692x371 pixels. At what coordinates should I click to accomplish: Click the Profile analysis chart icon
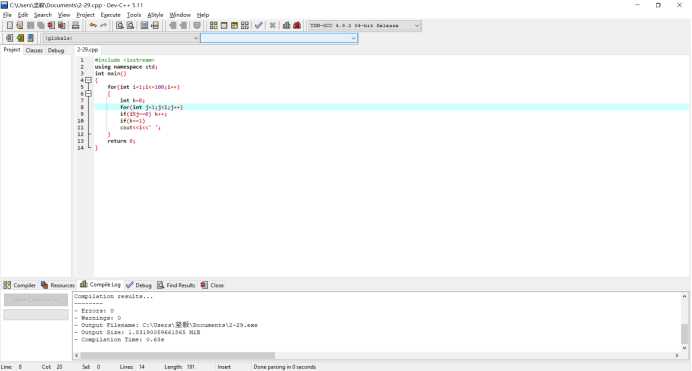tap(286, 26)
